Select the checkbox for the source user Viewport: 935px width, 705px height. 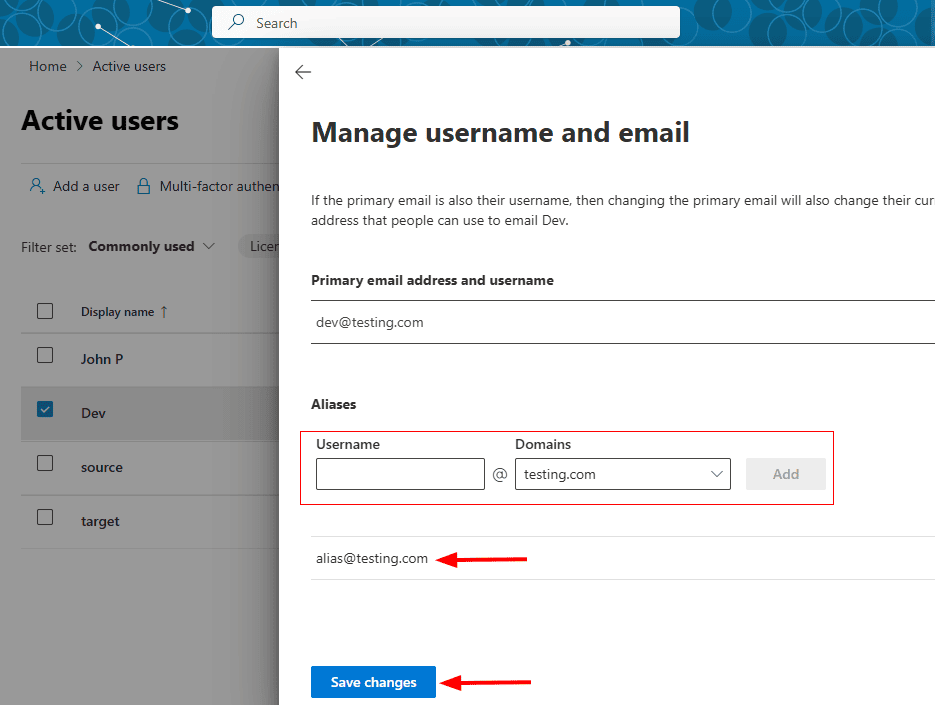click(x=45, y=463)
